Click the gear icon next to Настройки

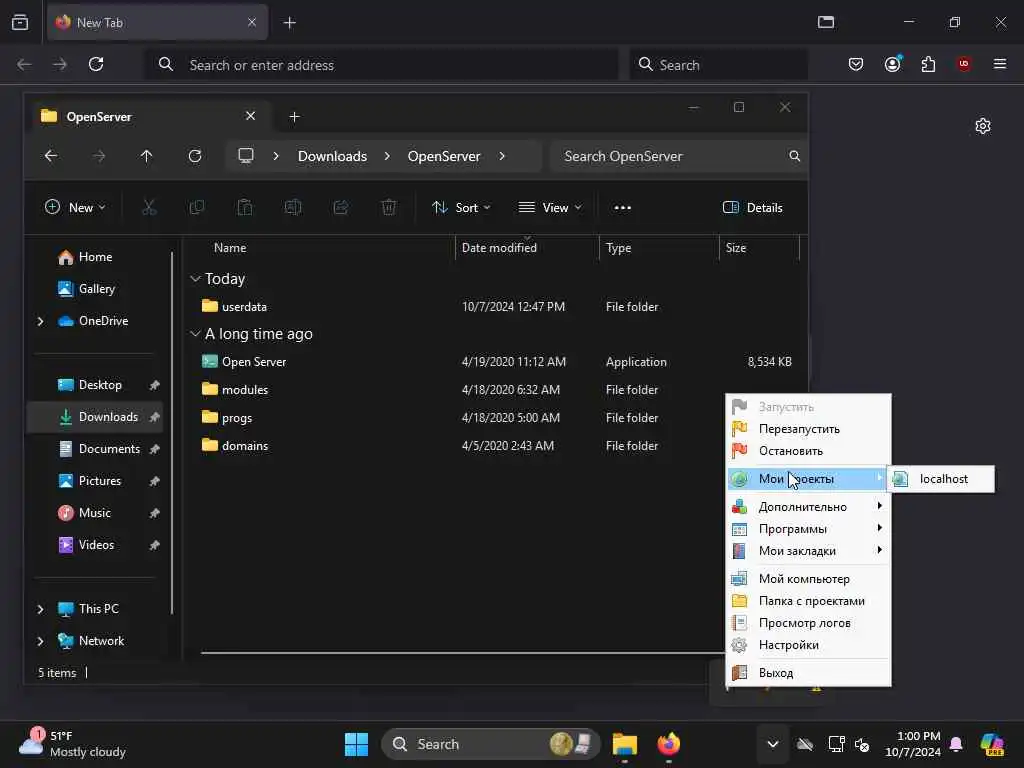(x=739, y=645)
